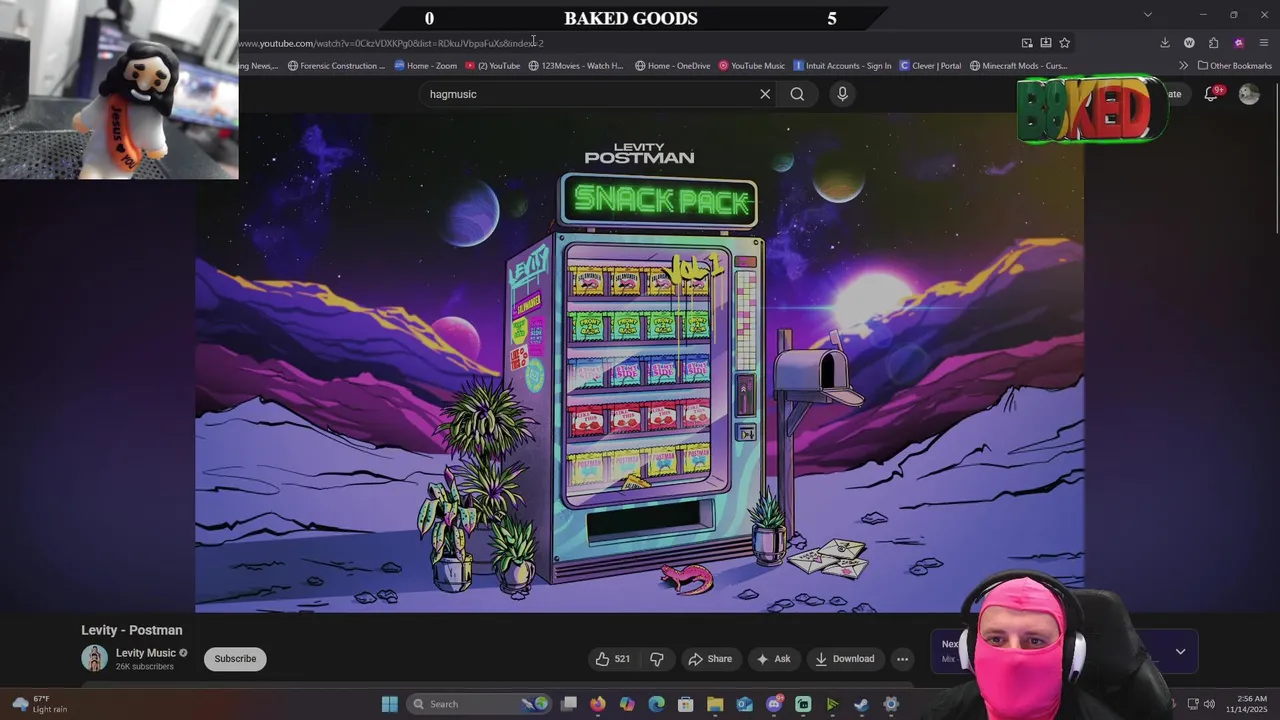
Task: Subscribe to Levity Music
Action: click(x=235, y=659)
